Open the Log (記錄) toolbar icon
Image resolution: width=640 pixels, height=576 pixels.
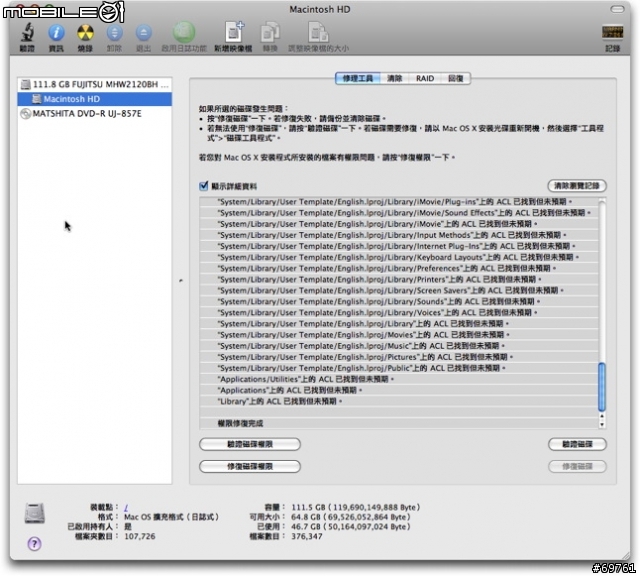click(612, 32)
